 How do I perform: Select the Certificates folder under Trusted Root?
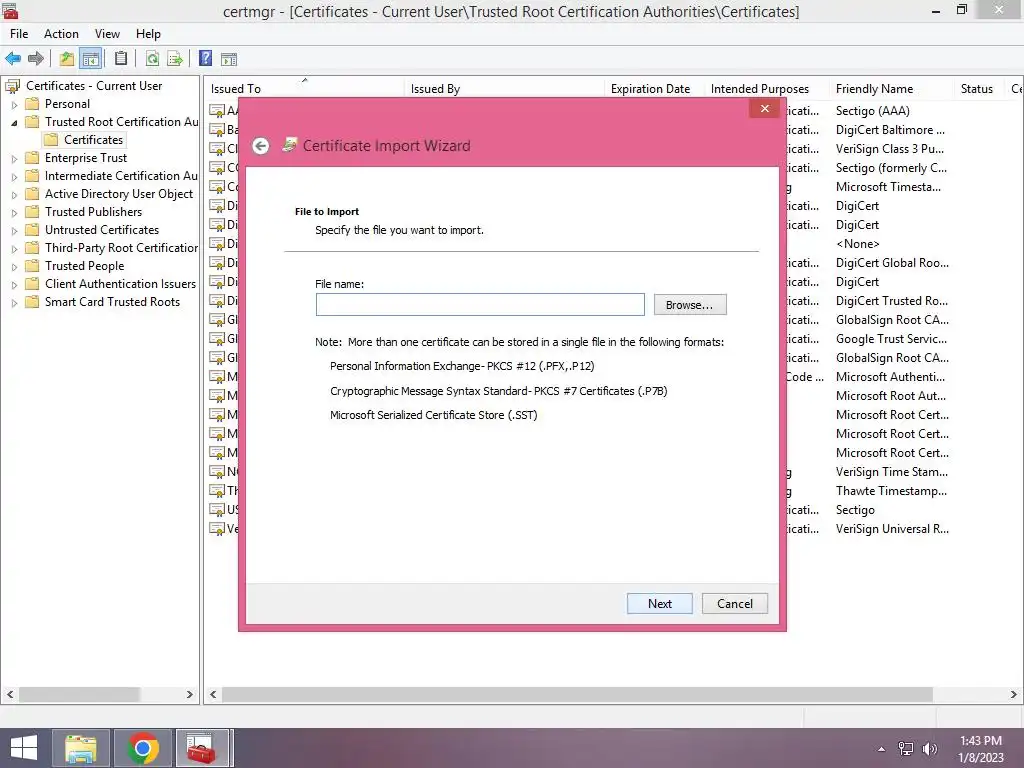coord(84,140)
